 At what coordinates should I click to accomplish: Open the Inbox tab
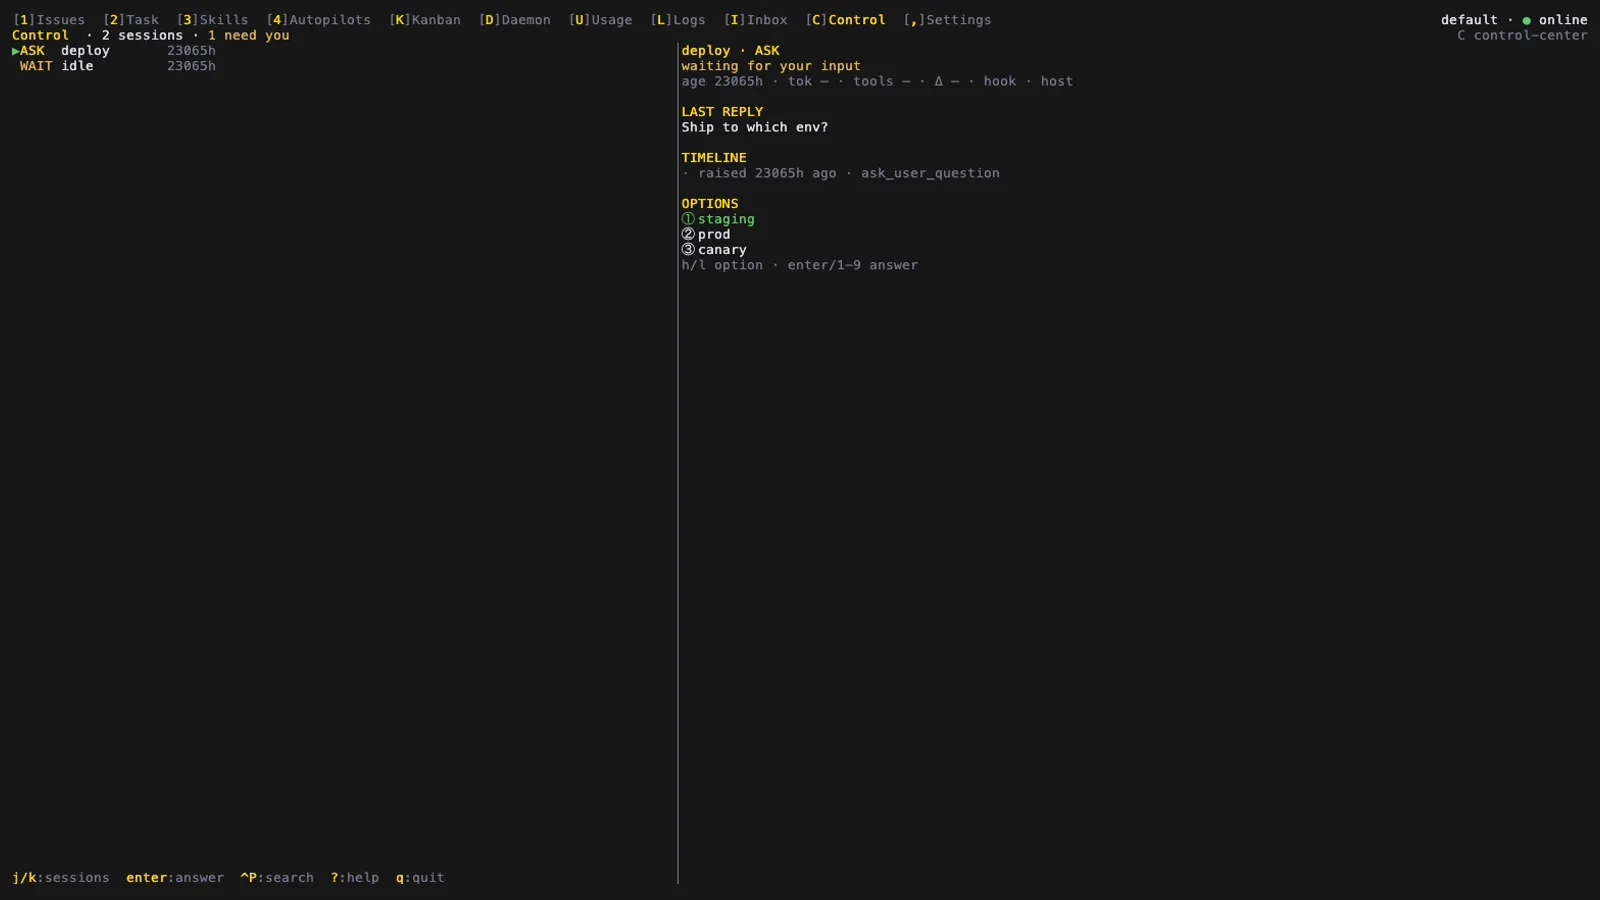click(755, 20)
